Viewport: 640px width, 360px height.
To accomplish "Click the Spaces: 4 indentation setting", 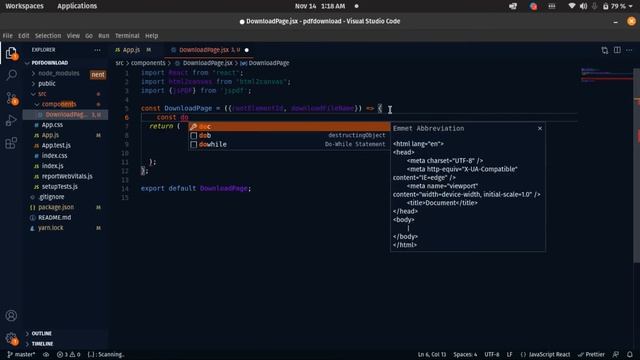I will 465,354.
